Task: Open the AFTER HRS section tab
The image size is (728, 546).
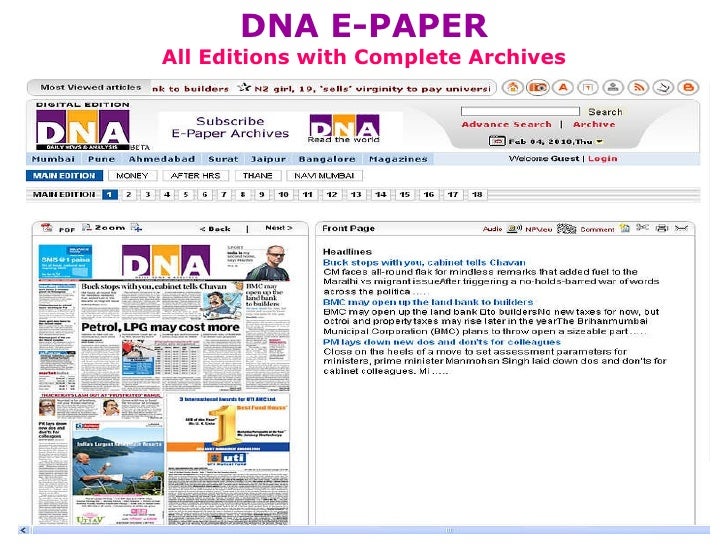Action: click(x=195, y=176)
